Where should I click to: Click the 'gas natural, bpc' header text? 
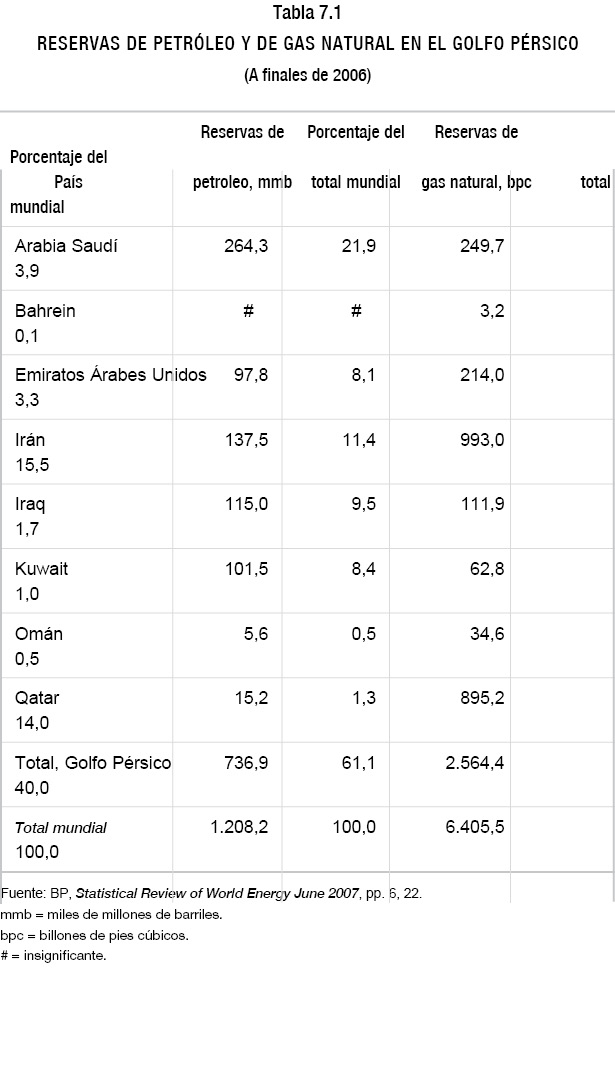point(476,182)
